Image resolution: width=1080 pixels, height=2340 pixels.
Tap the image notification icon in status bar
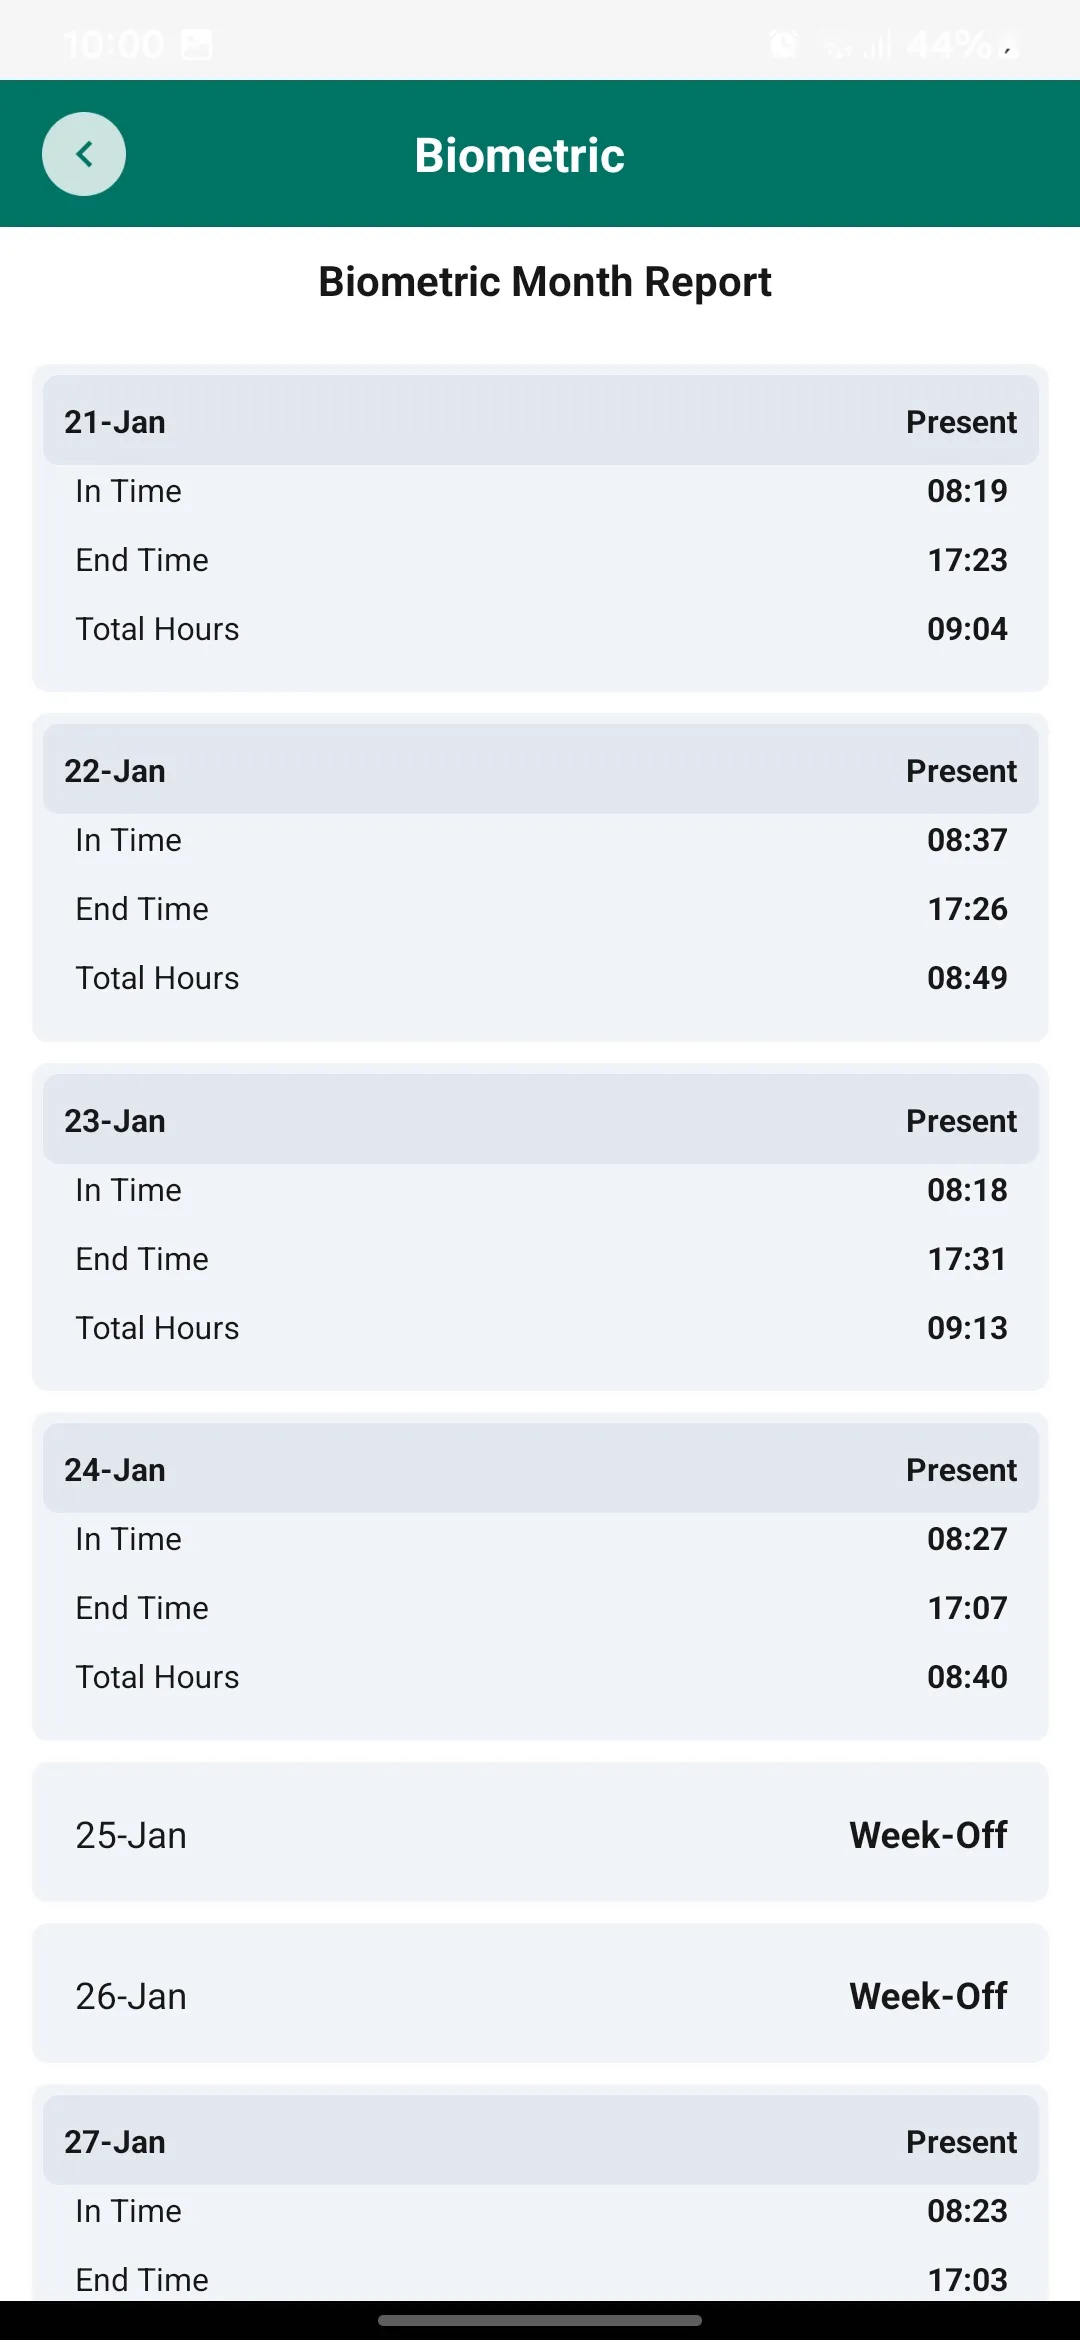click(x=197, y=45)
